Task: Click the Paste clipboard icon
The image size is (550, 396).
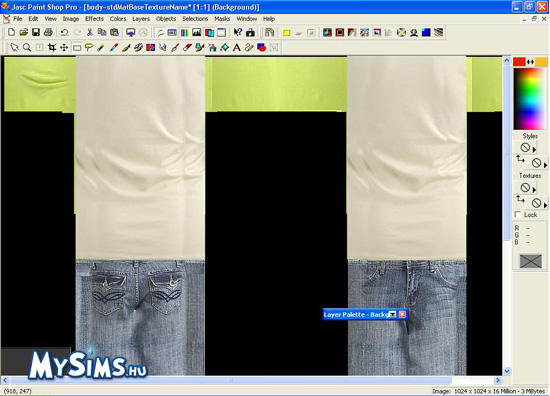Action: 114,33
